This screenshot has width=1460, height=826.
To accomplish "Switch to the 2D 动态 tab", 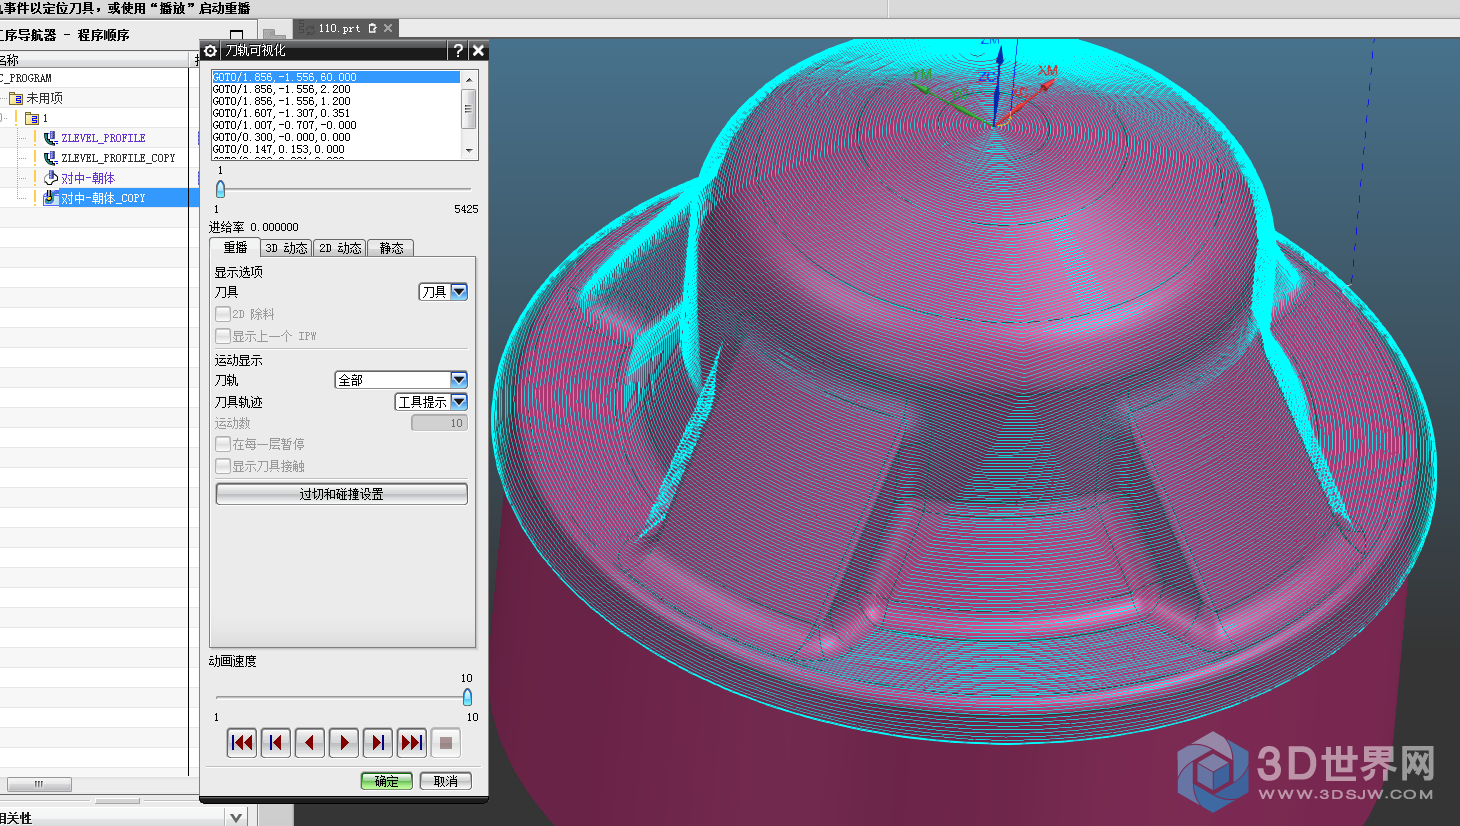I will pos(340,248).
